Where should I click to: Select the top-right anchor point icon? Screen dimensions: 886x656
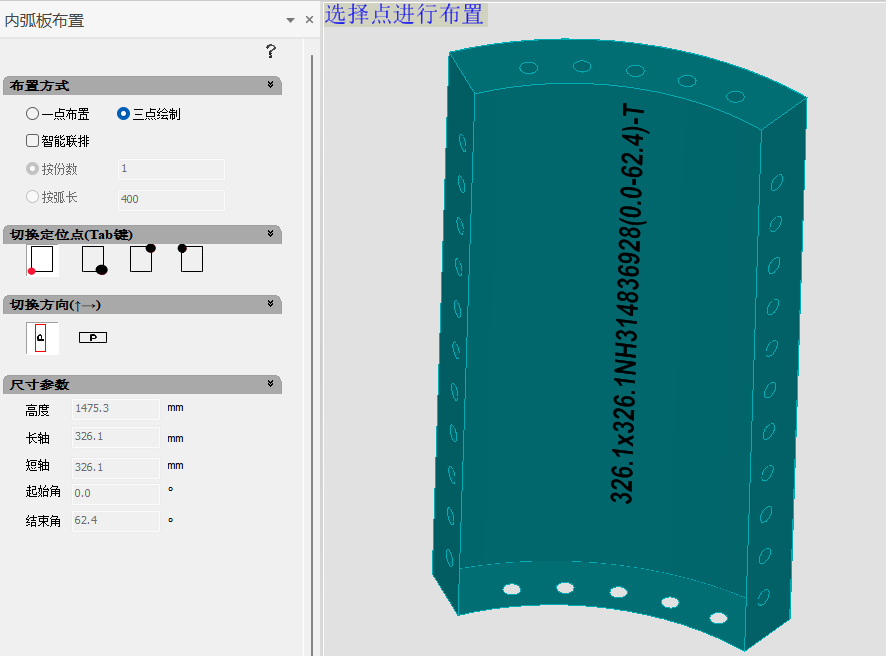(x=142, y=259)
